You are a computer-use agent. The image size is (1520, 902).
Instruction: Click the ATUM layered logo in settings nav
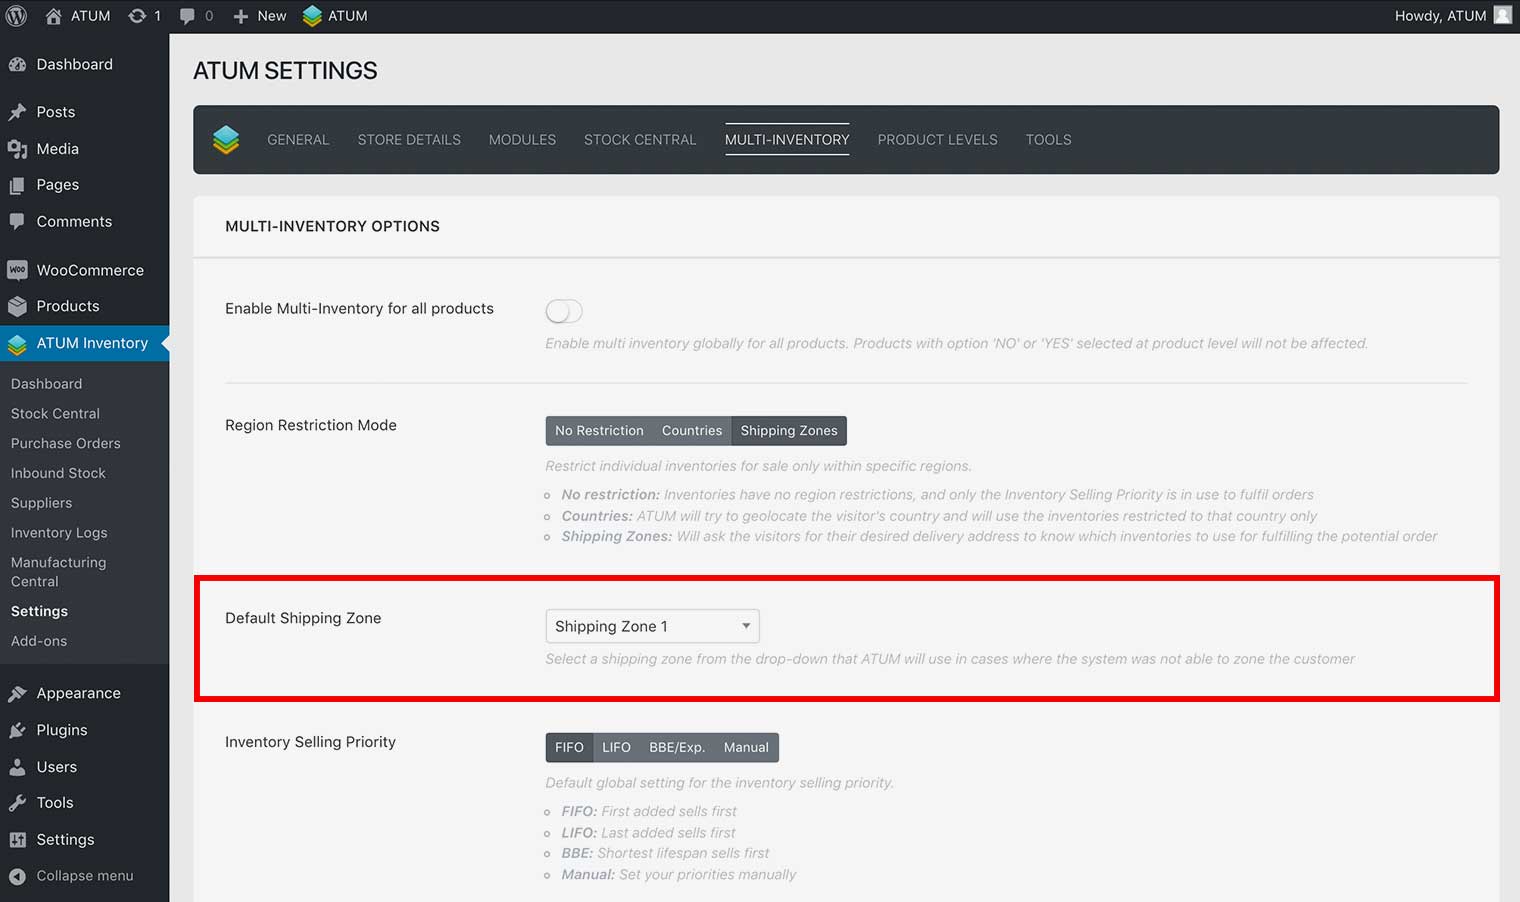click(x=226, y=140)
